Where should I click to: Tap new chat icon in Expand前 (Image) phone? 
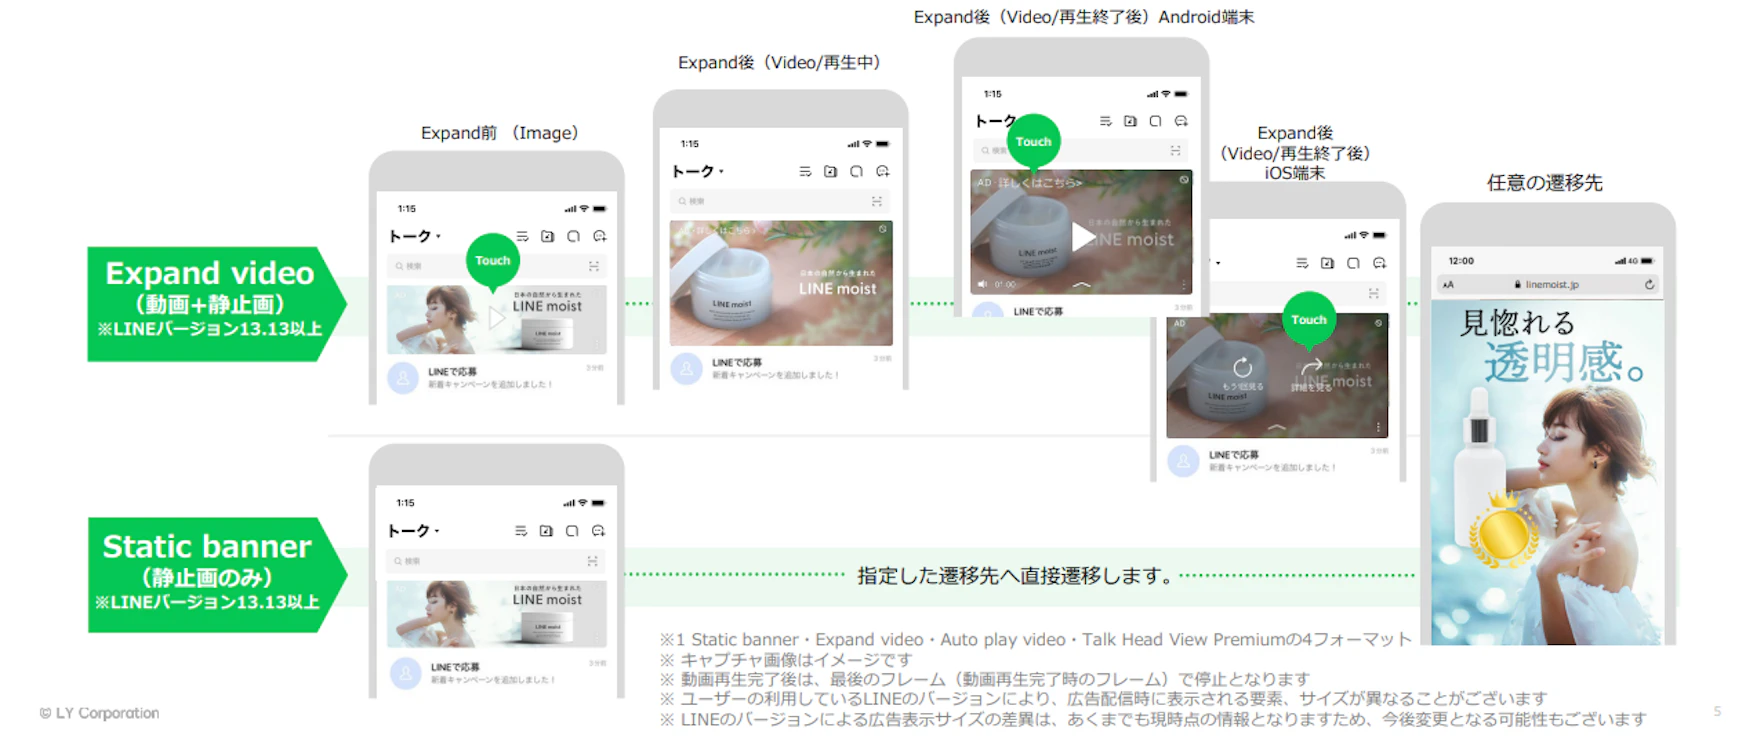[x=599, y=236]
